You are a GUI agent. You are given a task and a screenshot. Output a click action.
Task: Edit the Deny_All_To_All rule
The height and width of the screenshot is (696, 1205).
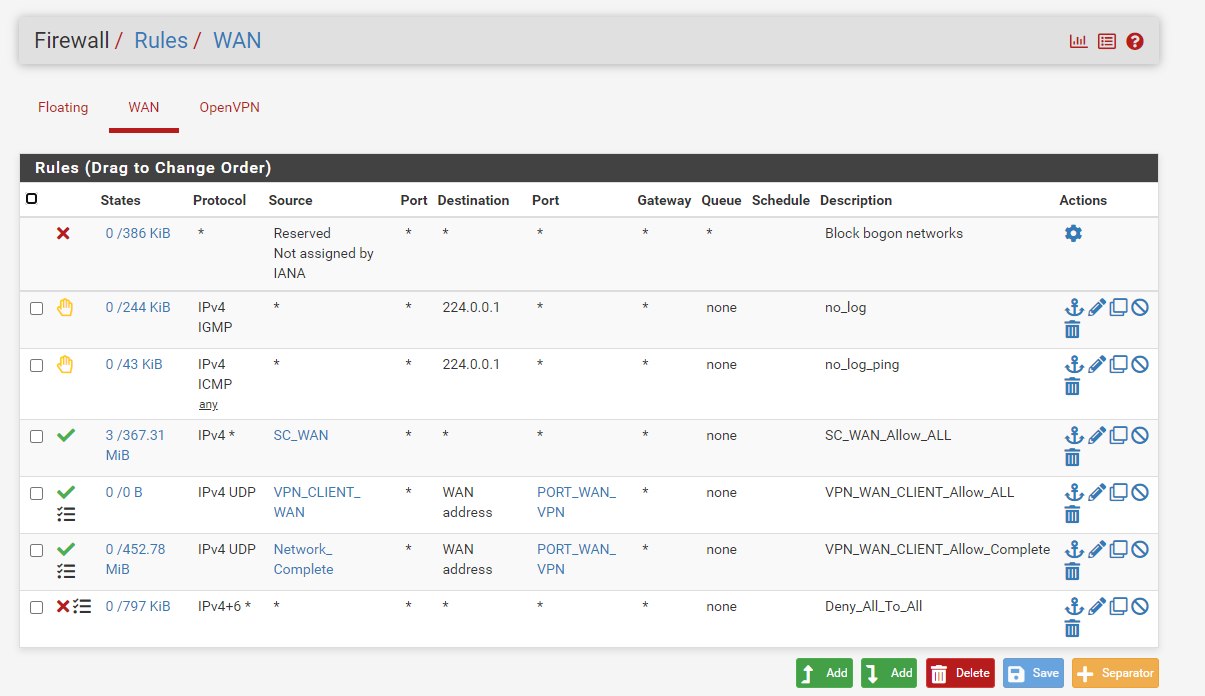(1097, 606)
